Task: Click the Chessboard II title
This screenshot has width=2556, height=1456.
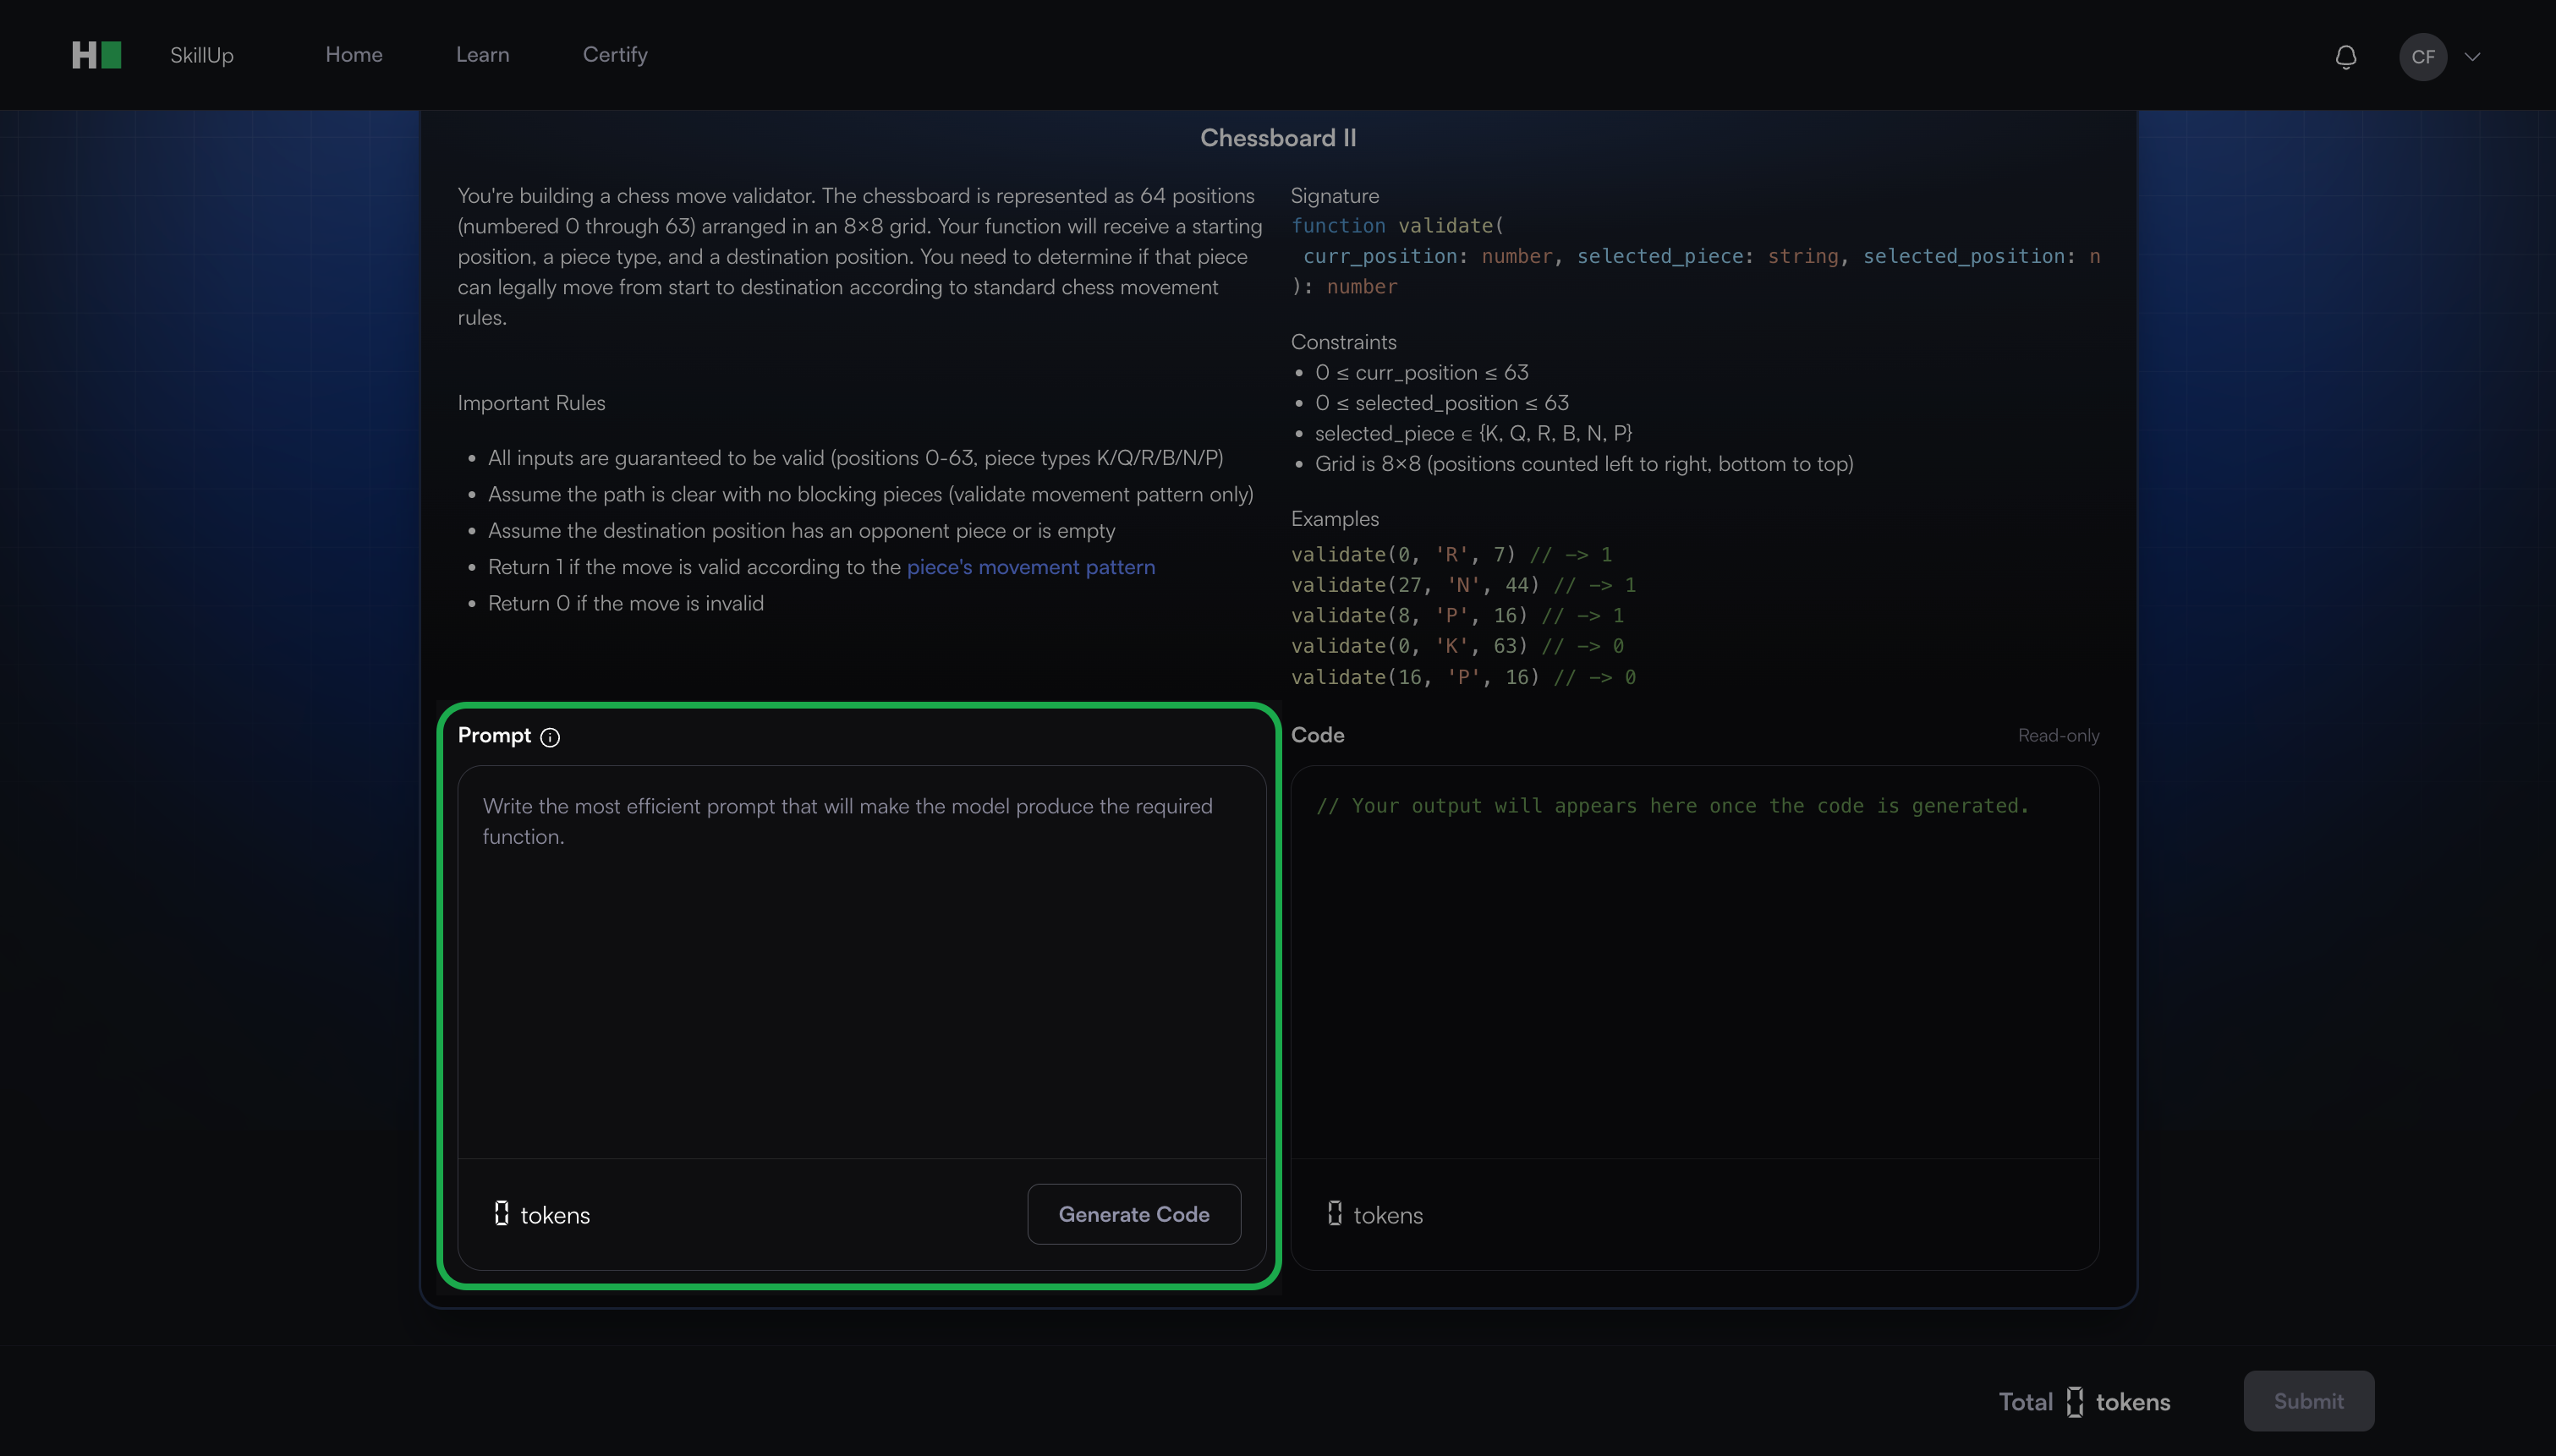Action: click(x=1277, y=138)
